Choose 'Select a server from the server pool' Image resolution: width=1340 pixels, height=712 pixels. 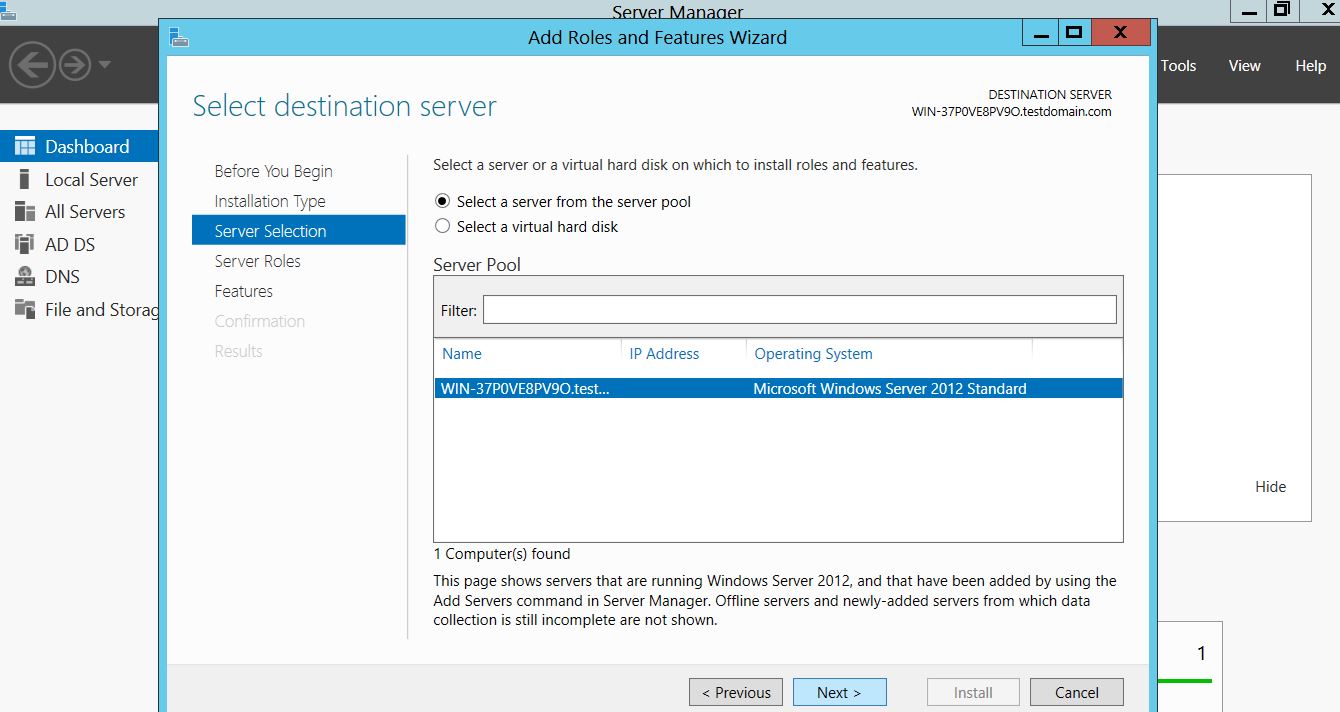(443, 202)
